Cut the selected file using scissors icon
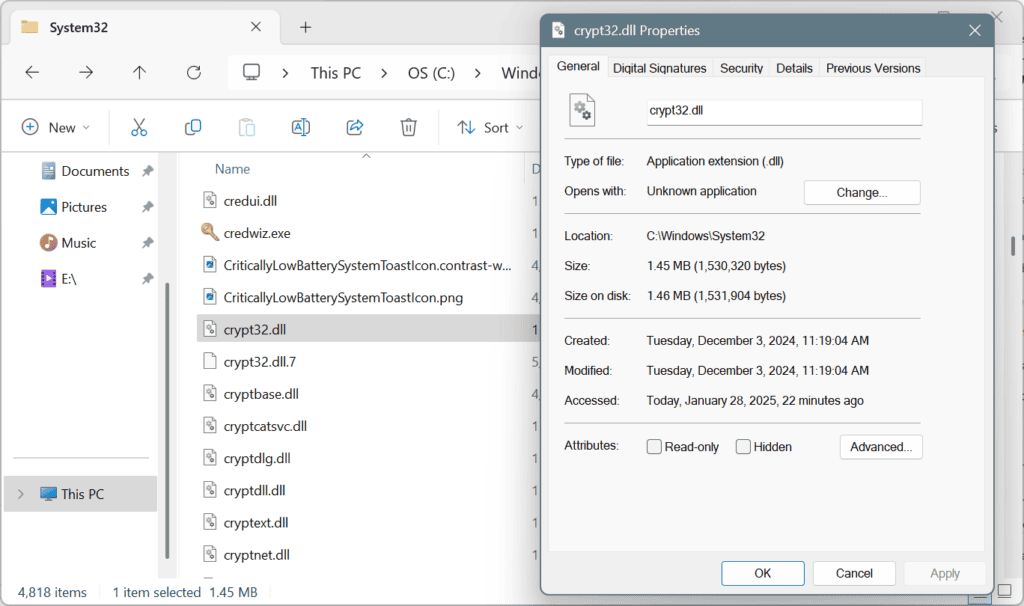Screen dimensions: 1024x606 pos(138,127)
